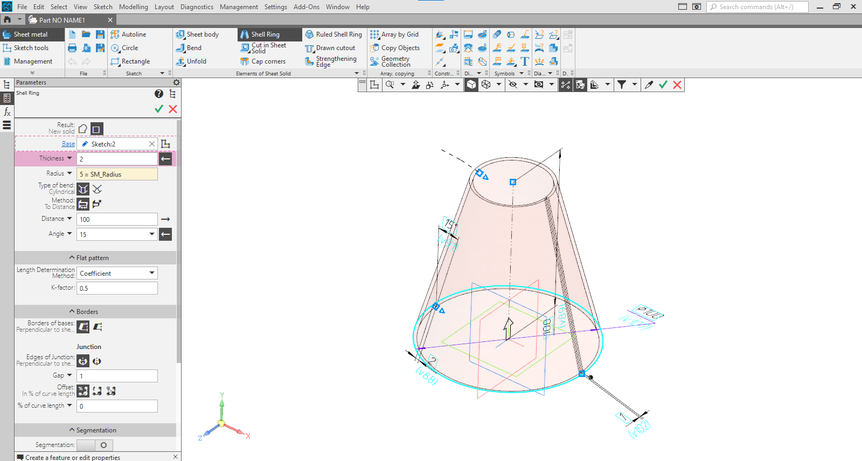Select the Cap corners tool
The height and width of the screenshot is (461, 862).
coord(263,62)
